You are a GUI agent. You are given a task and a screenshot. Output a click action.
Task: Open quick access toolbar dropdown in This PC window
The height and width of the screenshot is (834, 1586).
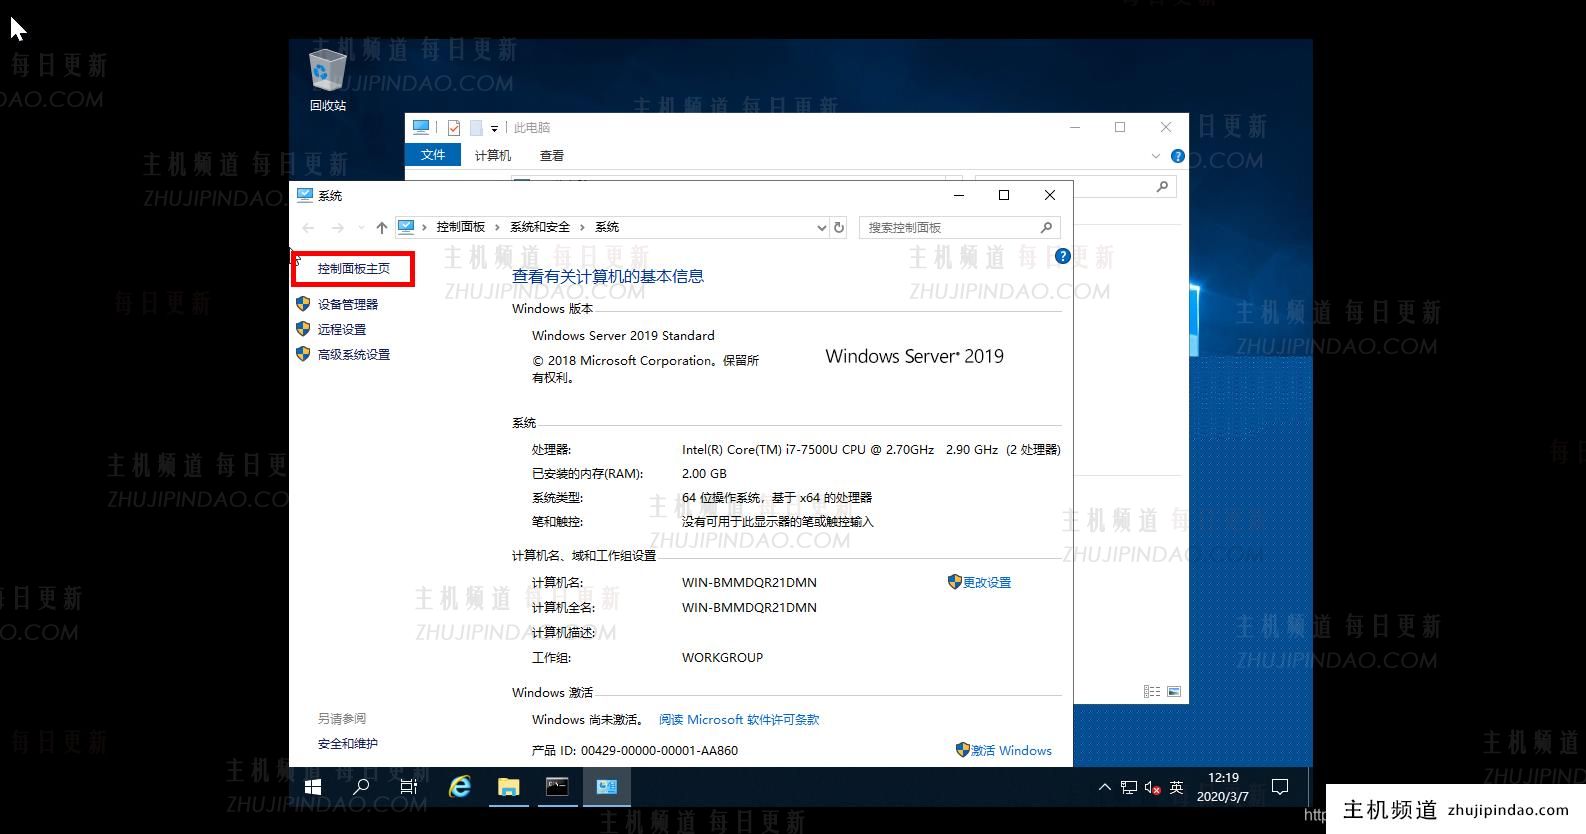coord(494,128)
